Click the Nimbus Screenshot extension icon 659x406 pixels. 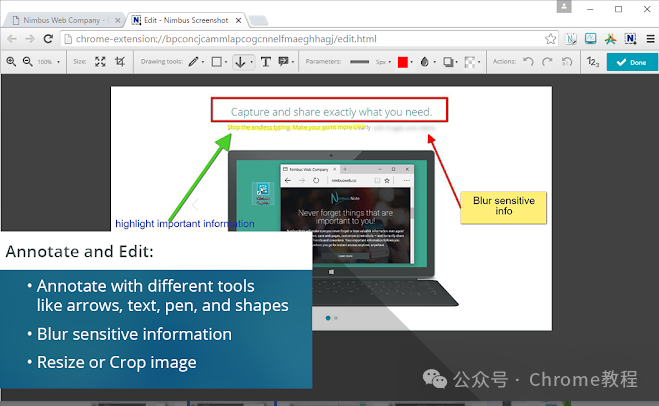click(630, 39)
